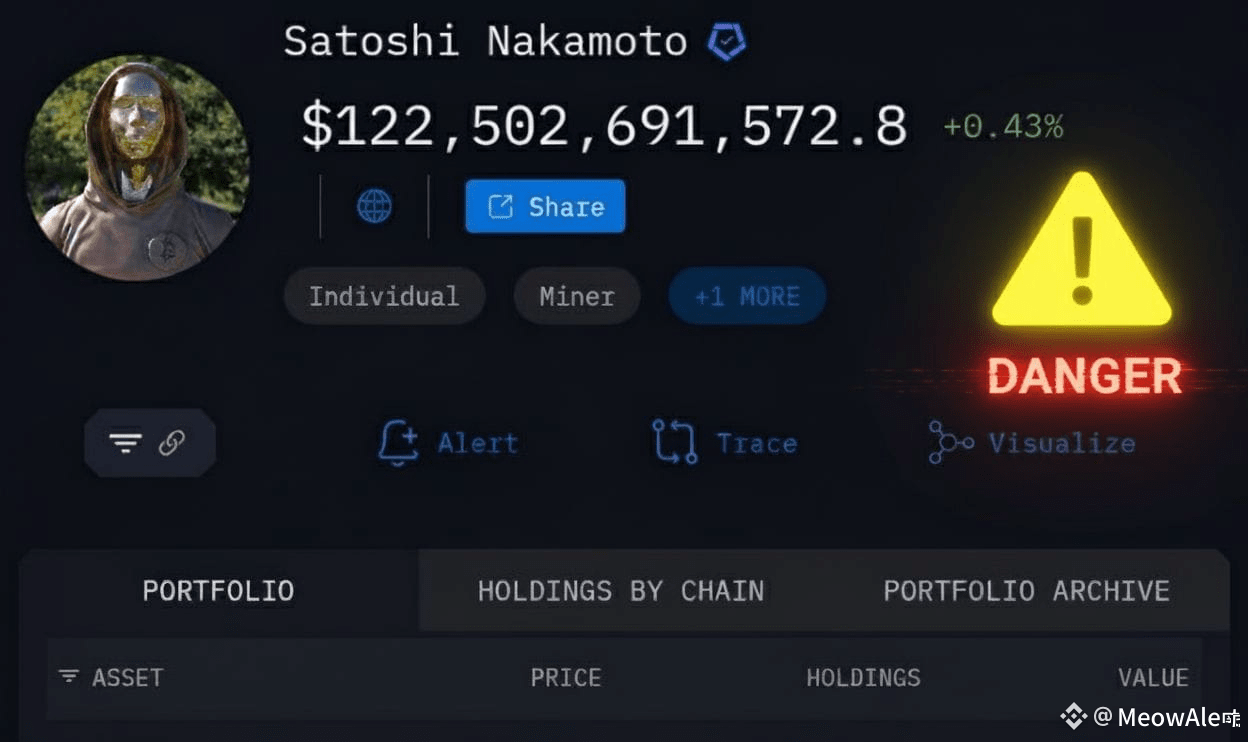Select the Individual tag
Screen dimensions: 1248x742
coord(384,296)
